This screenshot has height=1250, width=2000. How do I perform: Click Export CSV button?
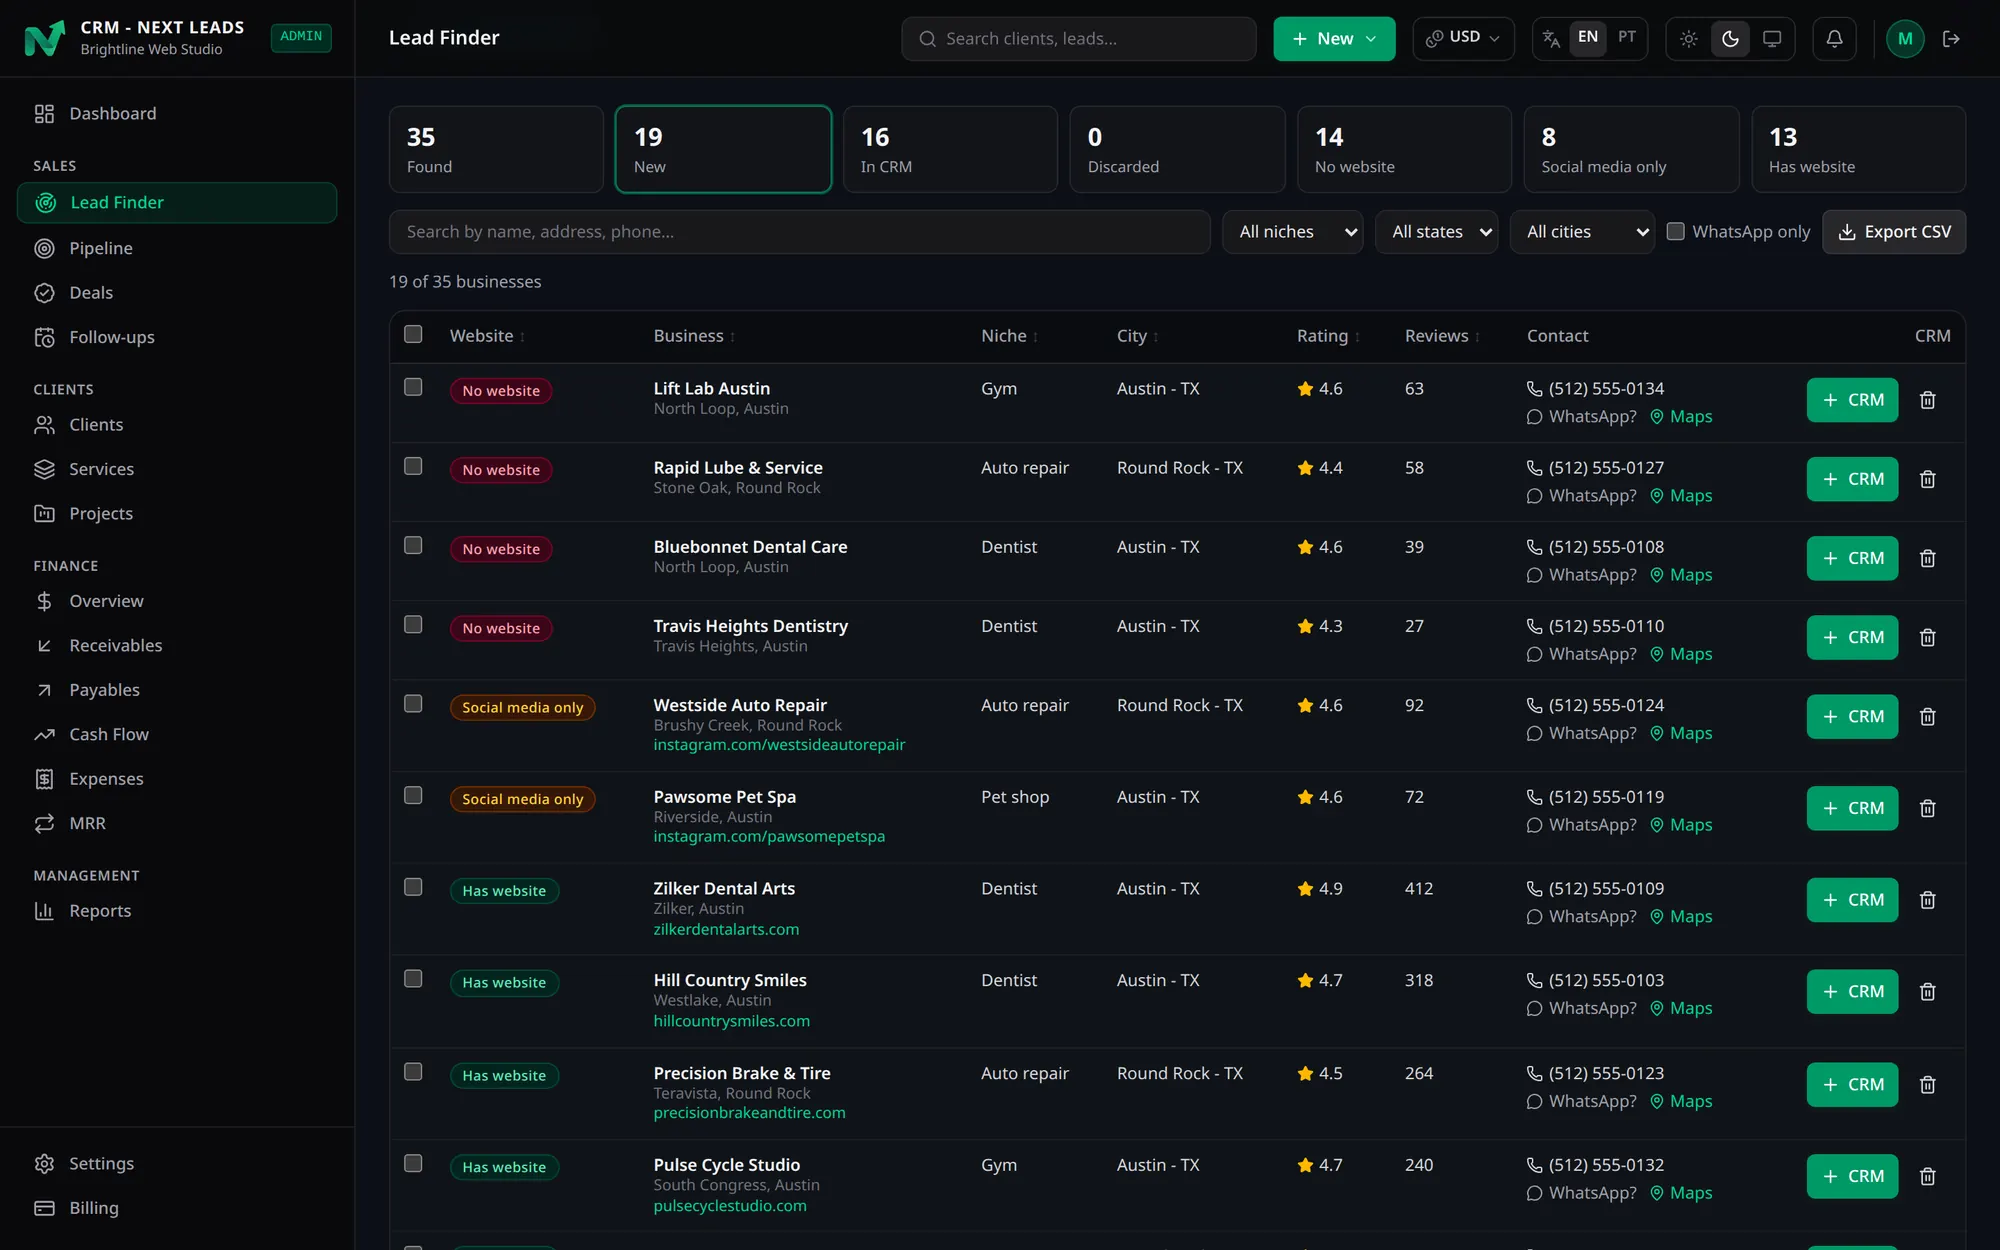coord(1894,232)
